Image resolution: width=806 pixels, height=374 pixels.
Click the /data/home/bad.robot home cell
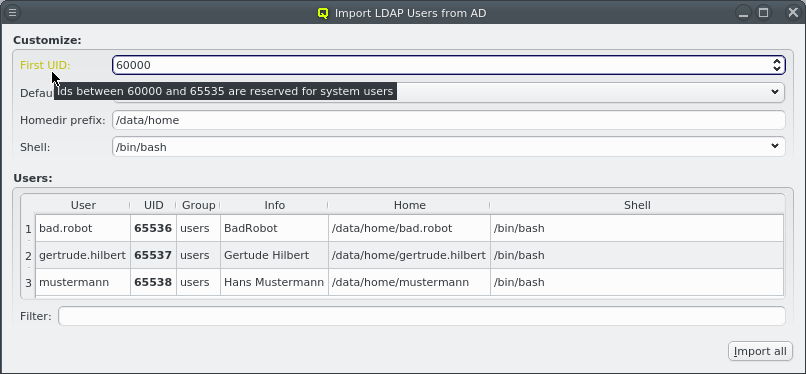point(409,228)
